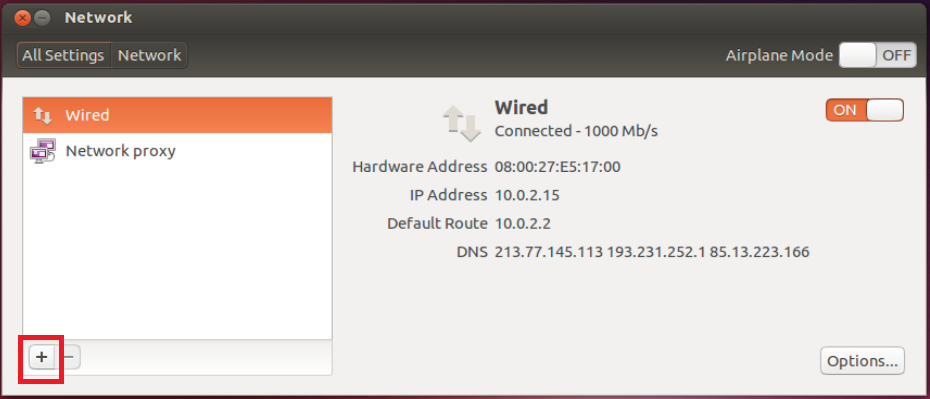
Task: Click the large Wired arrows icon
Action: click(461, 123)
